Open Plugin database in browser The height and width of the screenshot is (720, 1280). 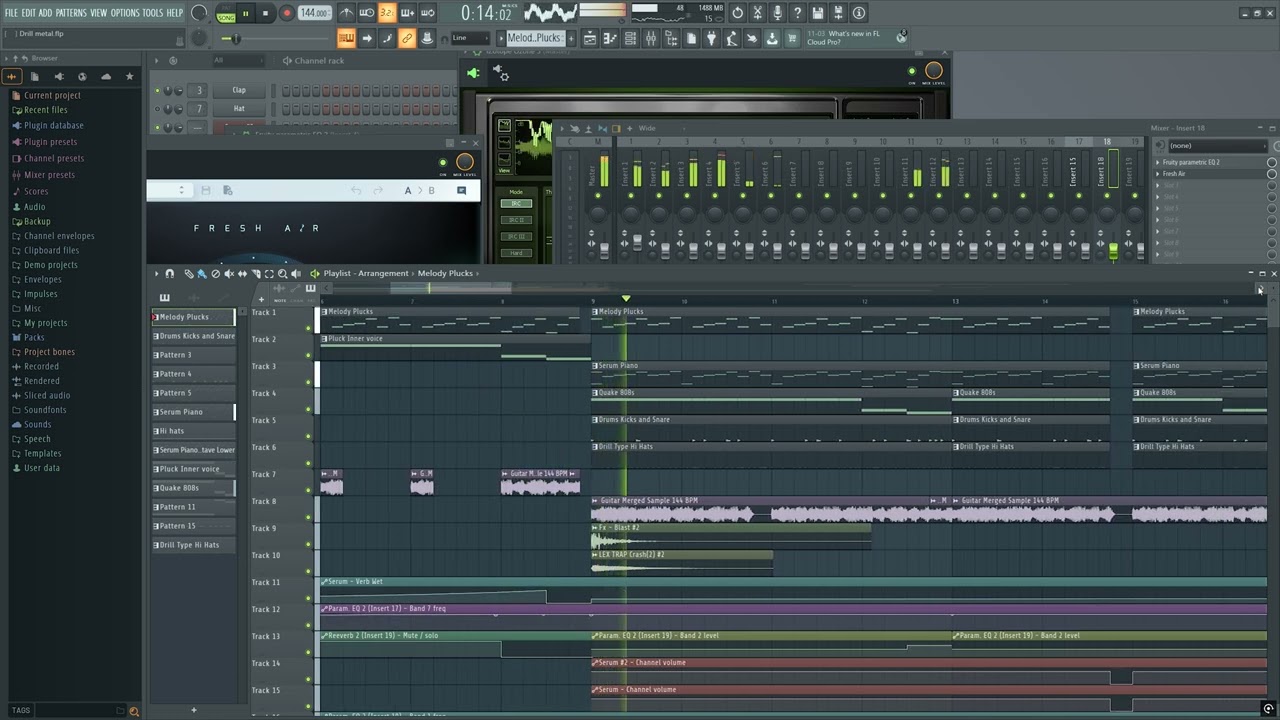point(54,126)
